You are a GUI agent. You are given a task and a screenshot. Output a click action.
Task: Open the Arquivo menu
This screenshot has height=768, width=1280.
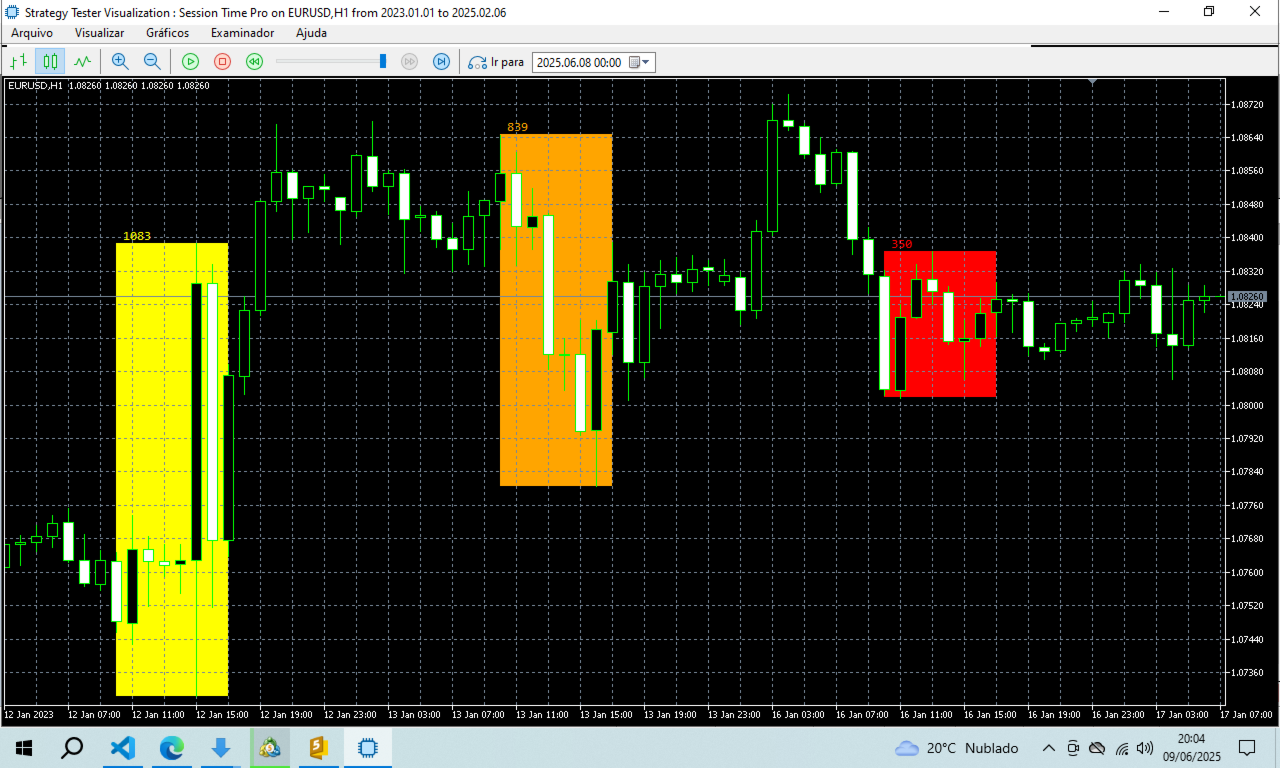pyautogui.click(x=32, y=33)
